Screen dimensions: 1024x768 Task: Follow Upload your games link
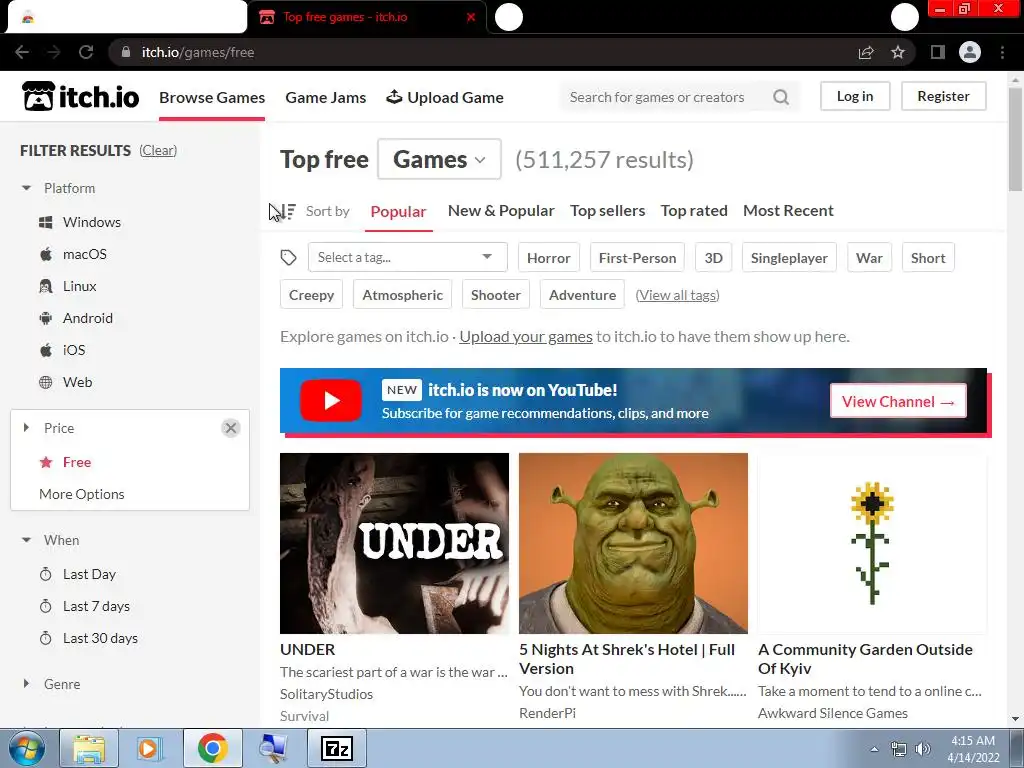coord(526,337)
